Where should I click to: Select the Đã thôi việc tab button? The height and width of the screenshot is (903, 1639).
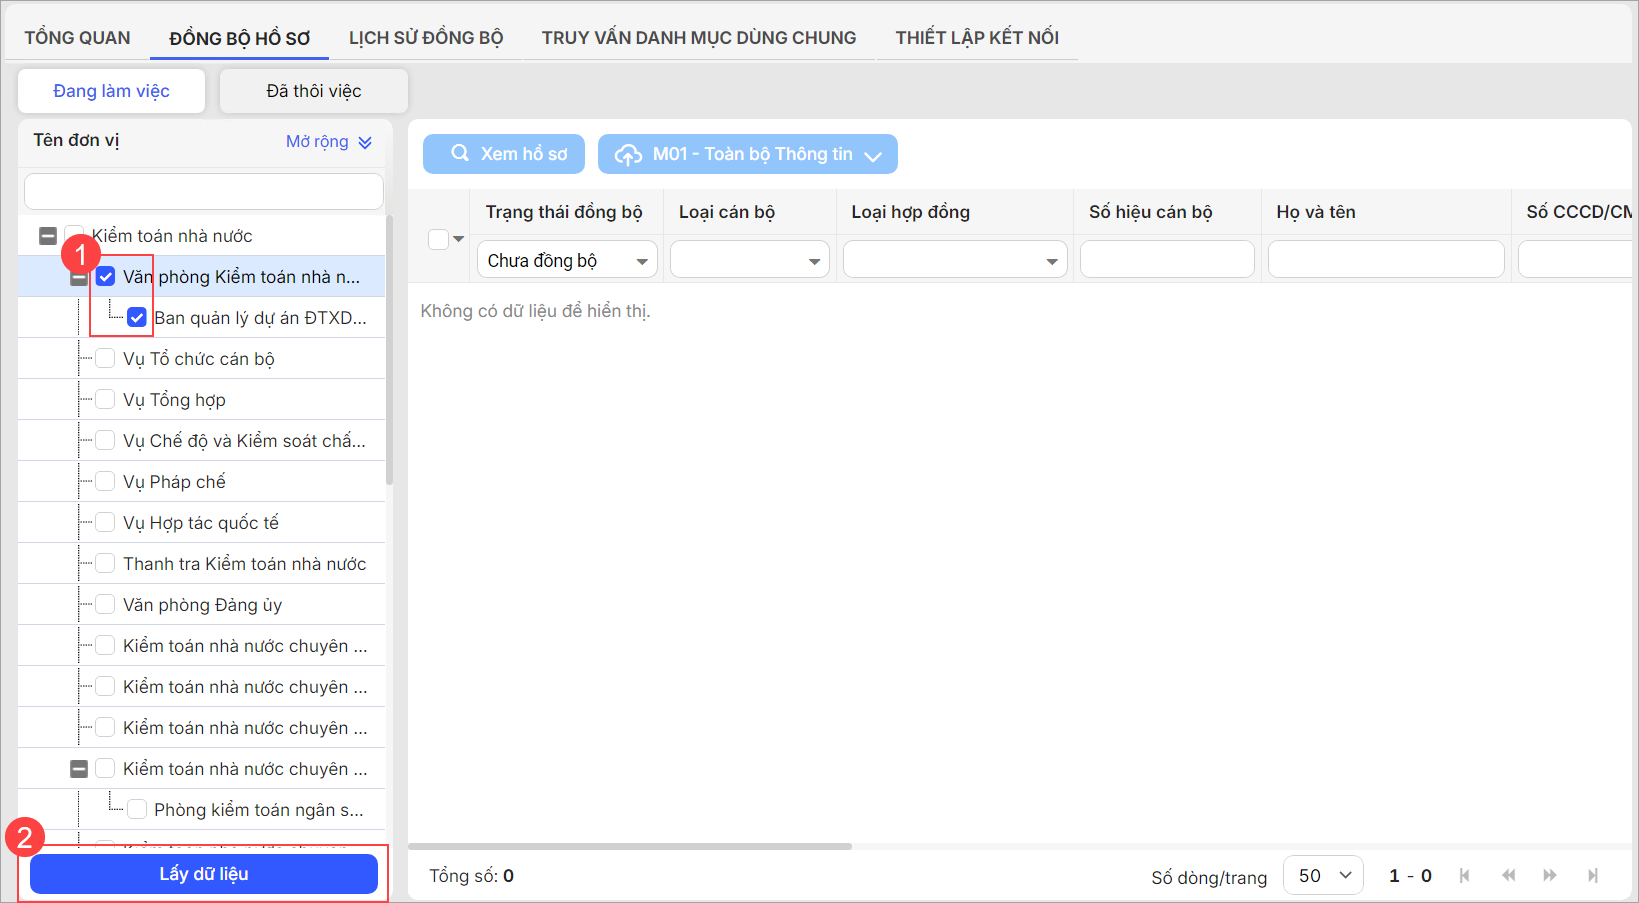pyautogui.click(x=313, y=91)
